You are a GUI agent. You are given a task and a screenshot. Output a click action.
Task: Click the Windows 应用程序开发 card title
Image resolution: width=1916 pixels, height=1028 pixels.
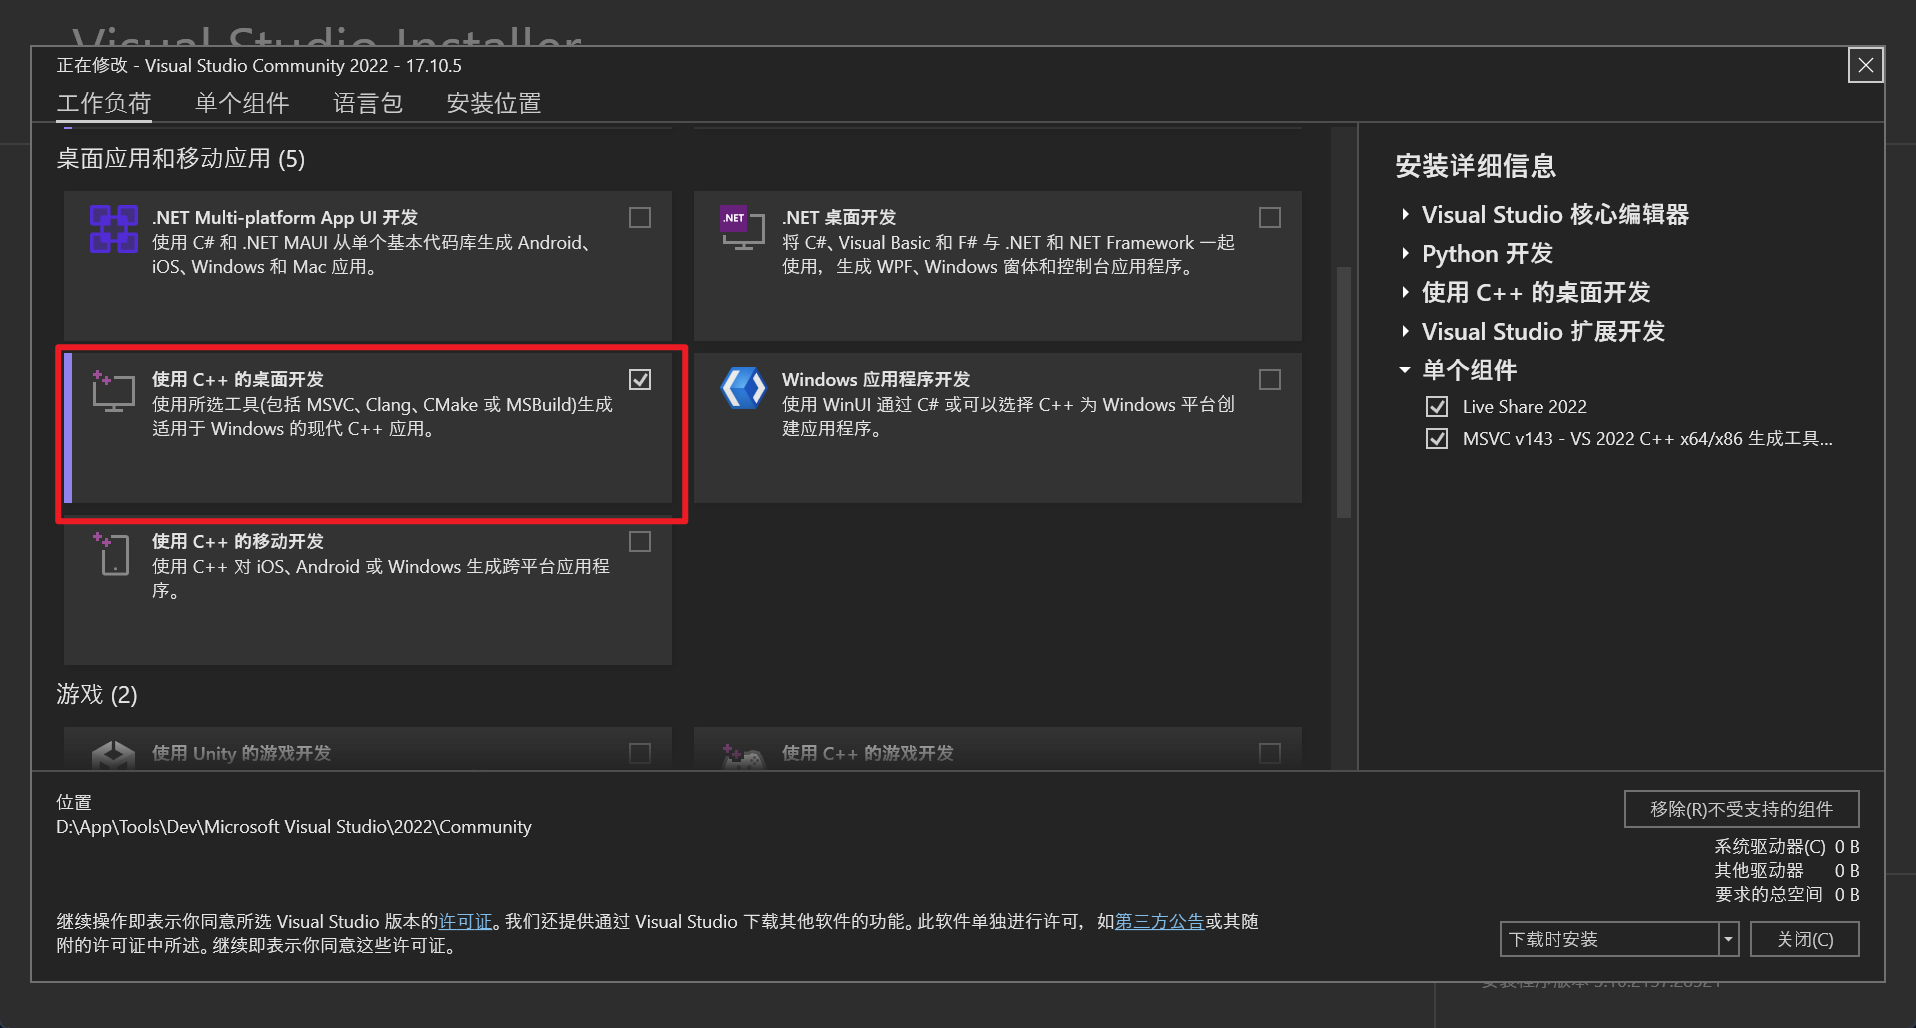point(876,380)
